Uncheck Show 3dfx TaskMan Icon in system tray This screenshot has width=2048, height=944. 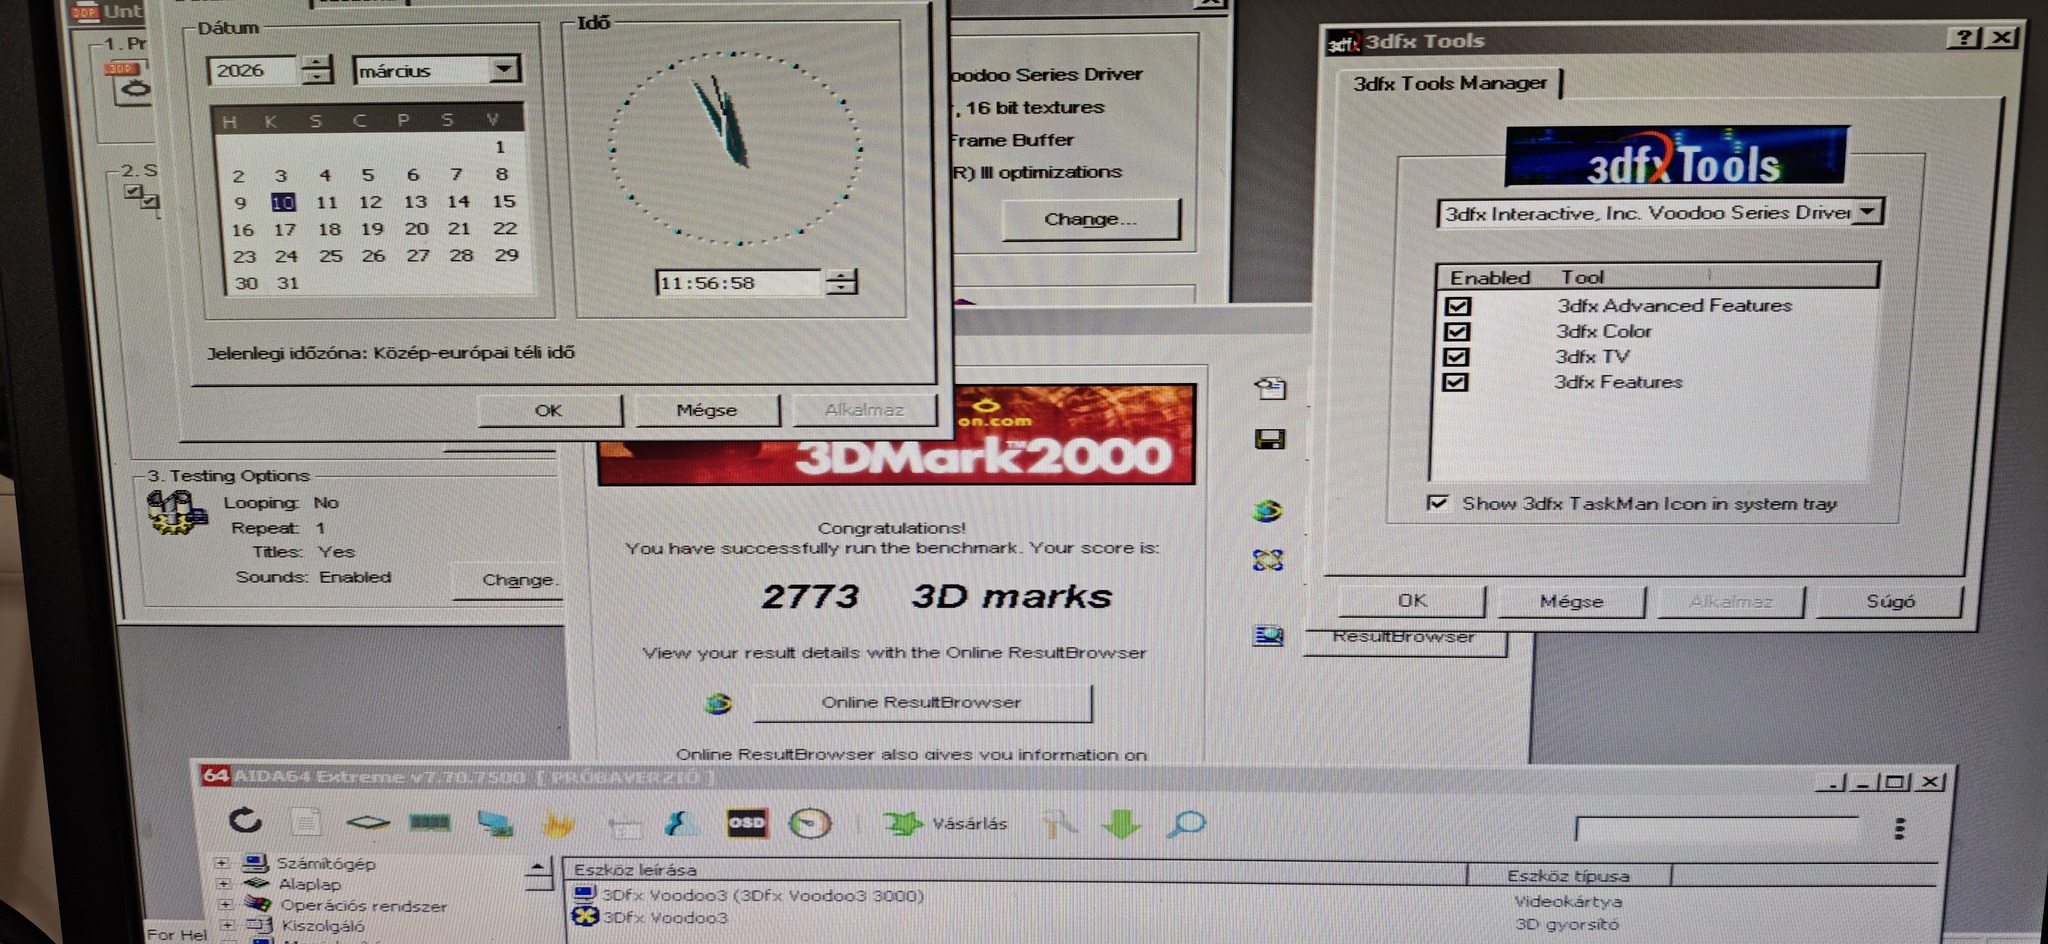point(1437,502)
